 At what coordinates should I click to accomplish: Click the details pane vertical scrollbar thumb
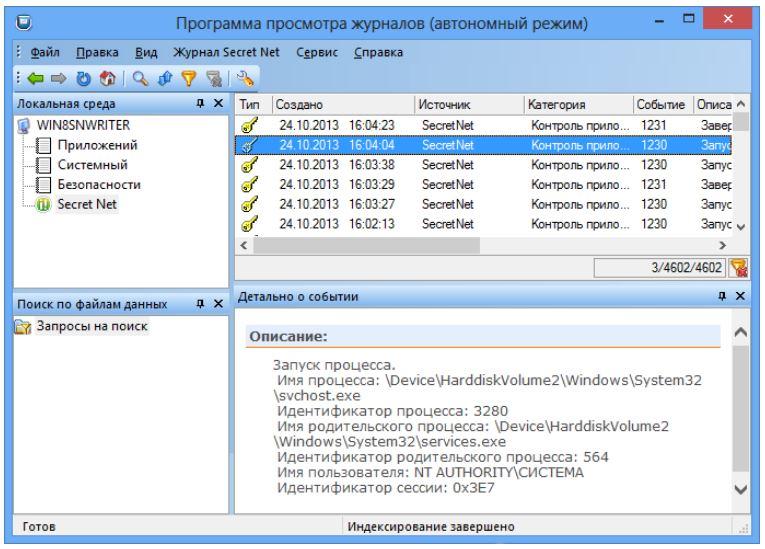741,409
